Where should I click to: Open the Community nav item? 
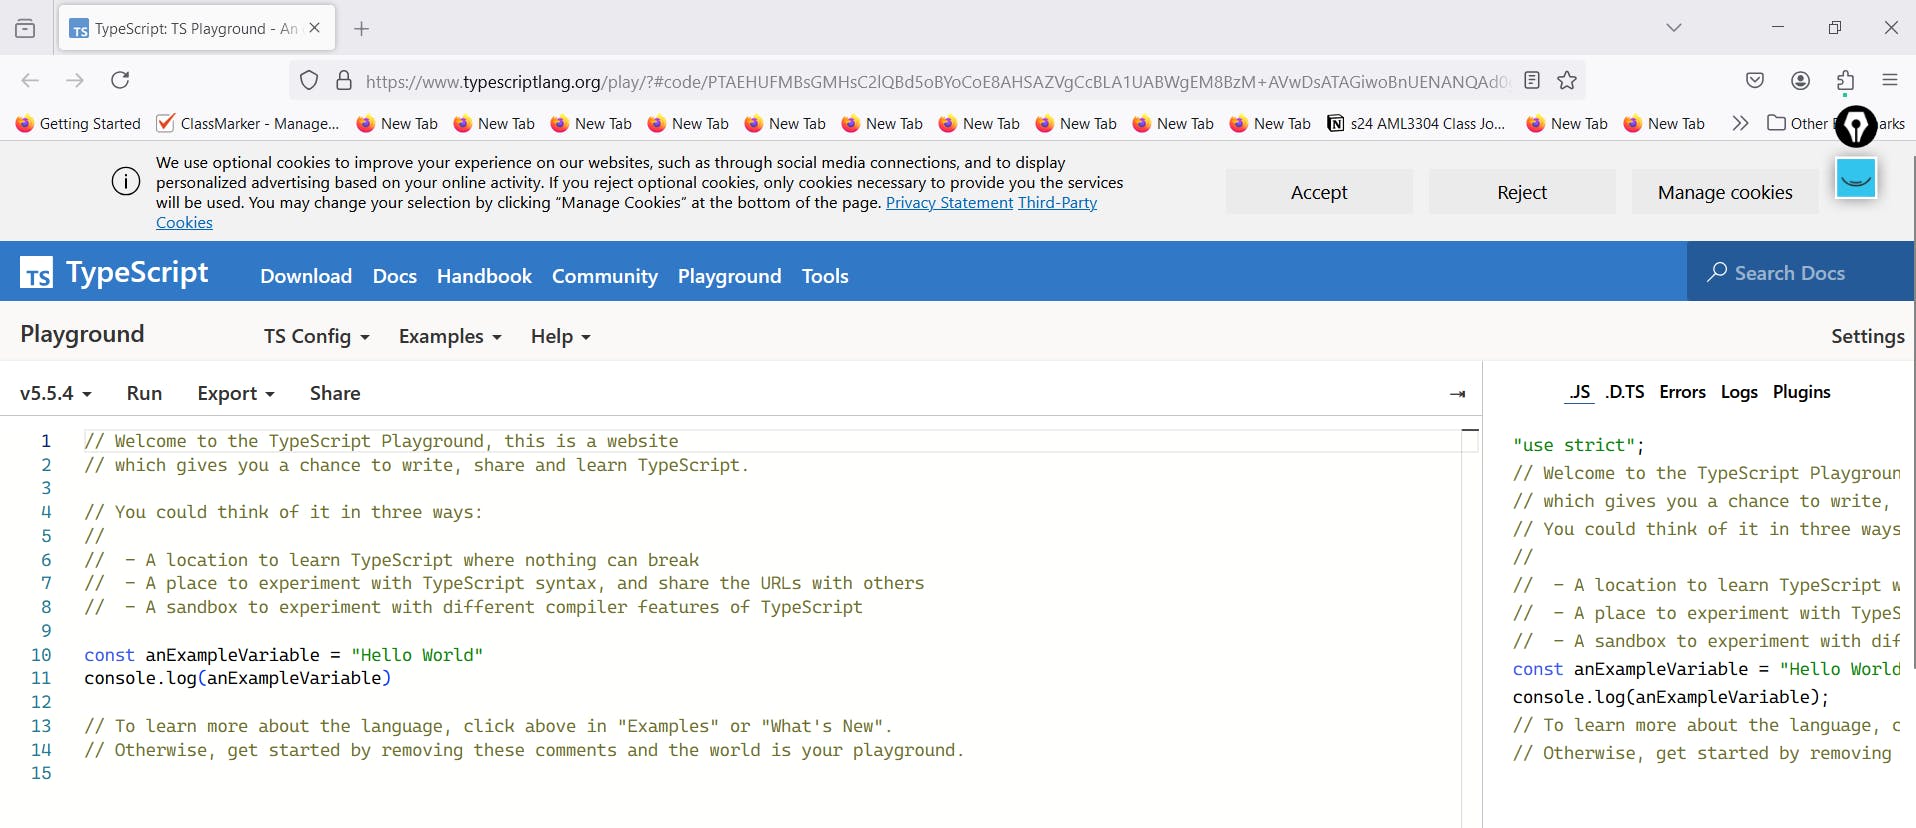coord(605,276)
